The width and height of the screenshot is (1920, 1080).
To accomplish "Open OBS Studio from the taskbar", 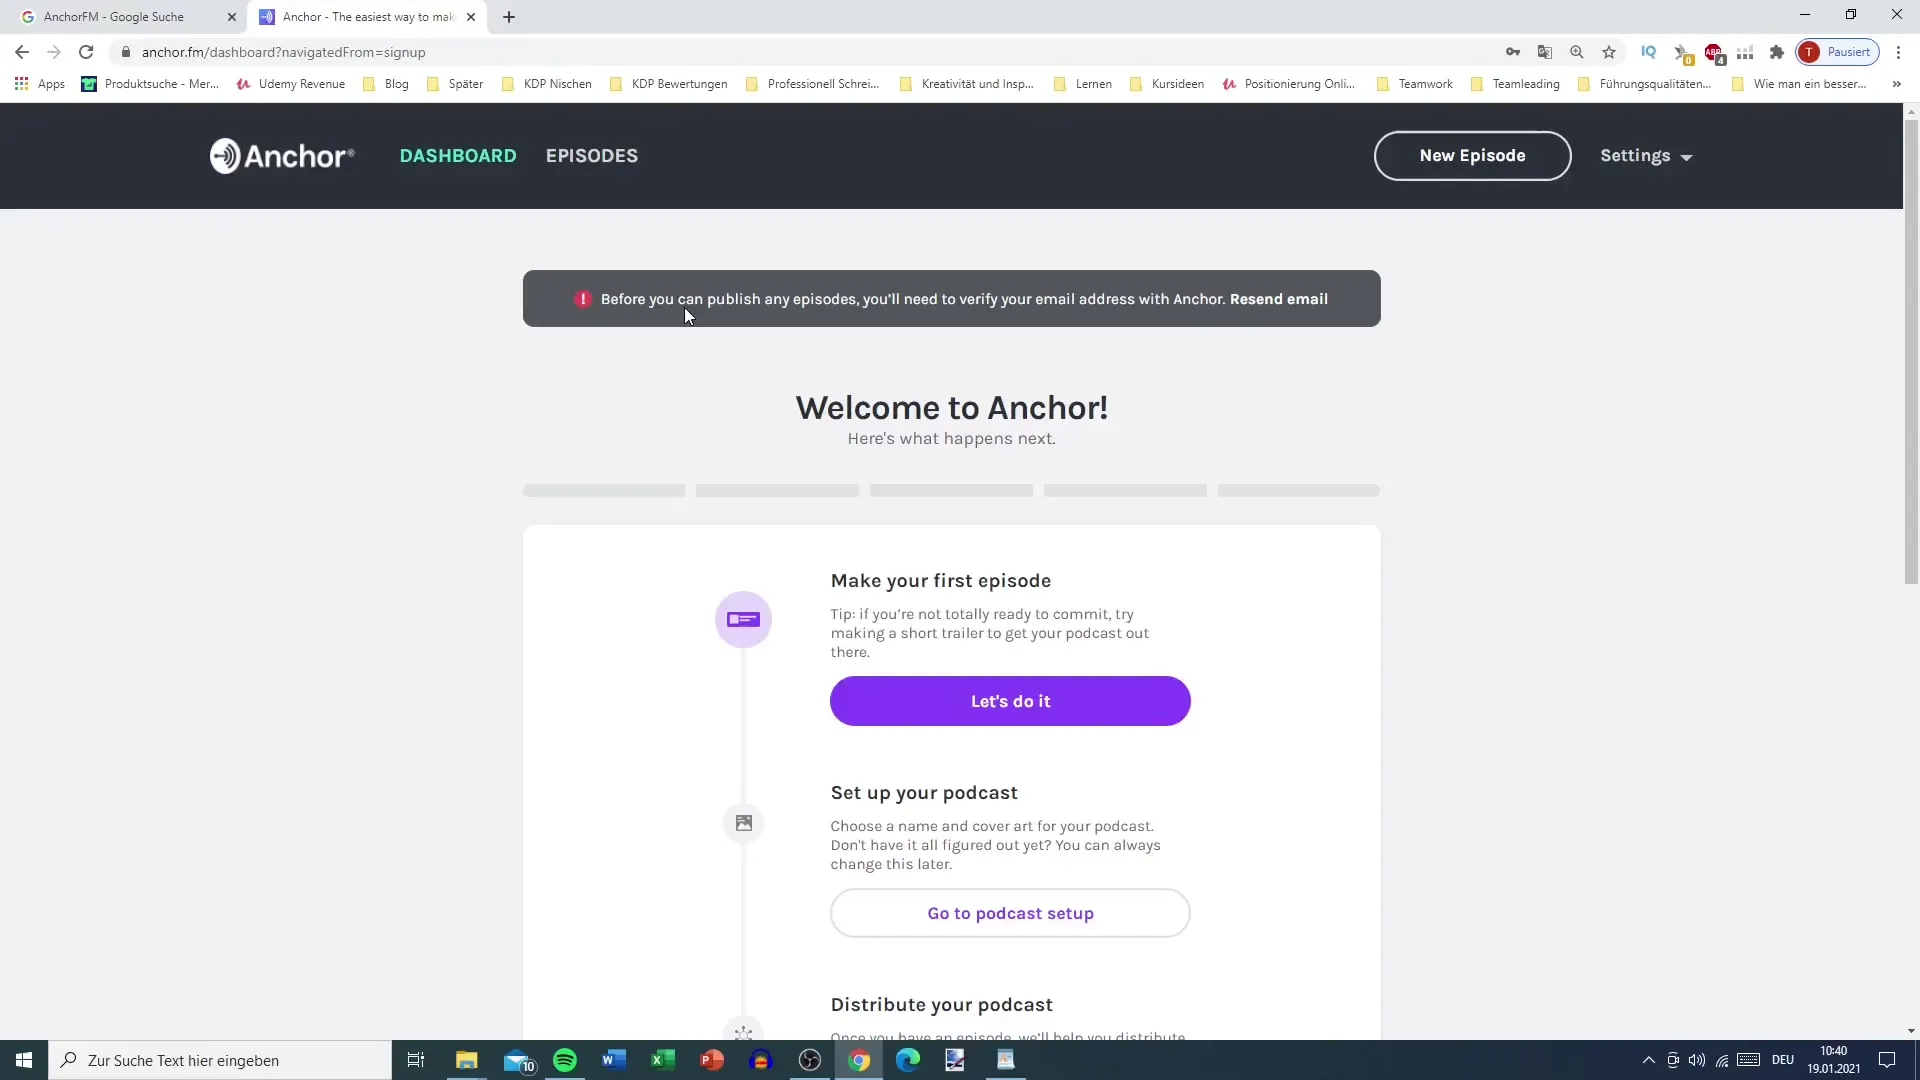I will click(x=810, y=1060).
